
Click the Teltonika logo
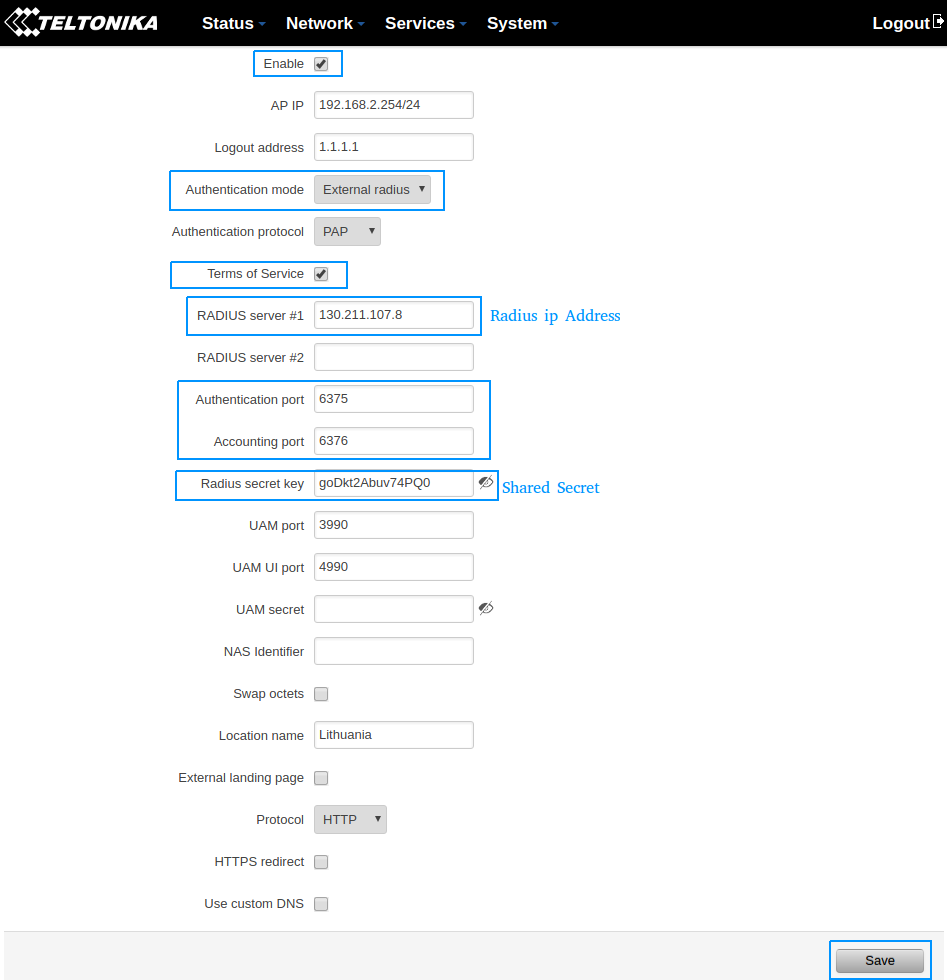(x=82, y=22)
